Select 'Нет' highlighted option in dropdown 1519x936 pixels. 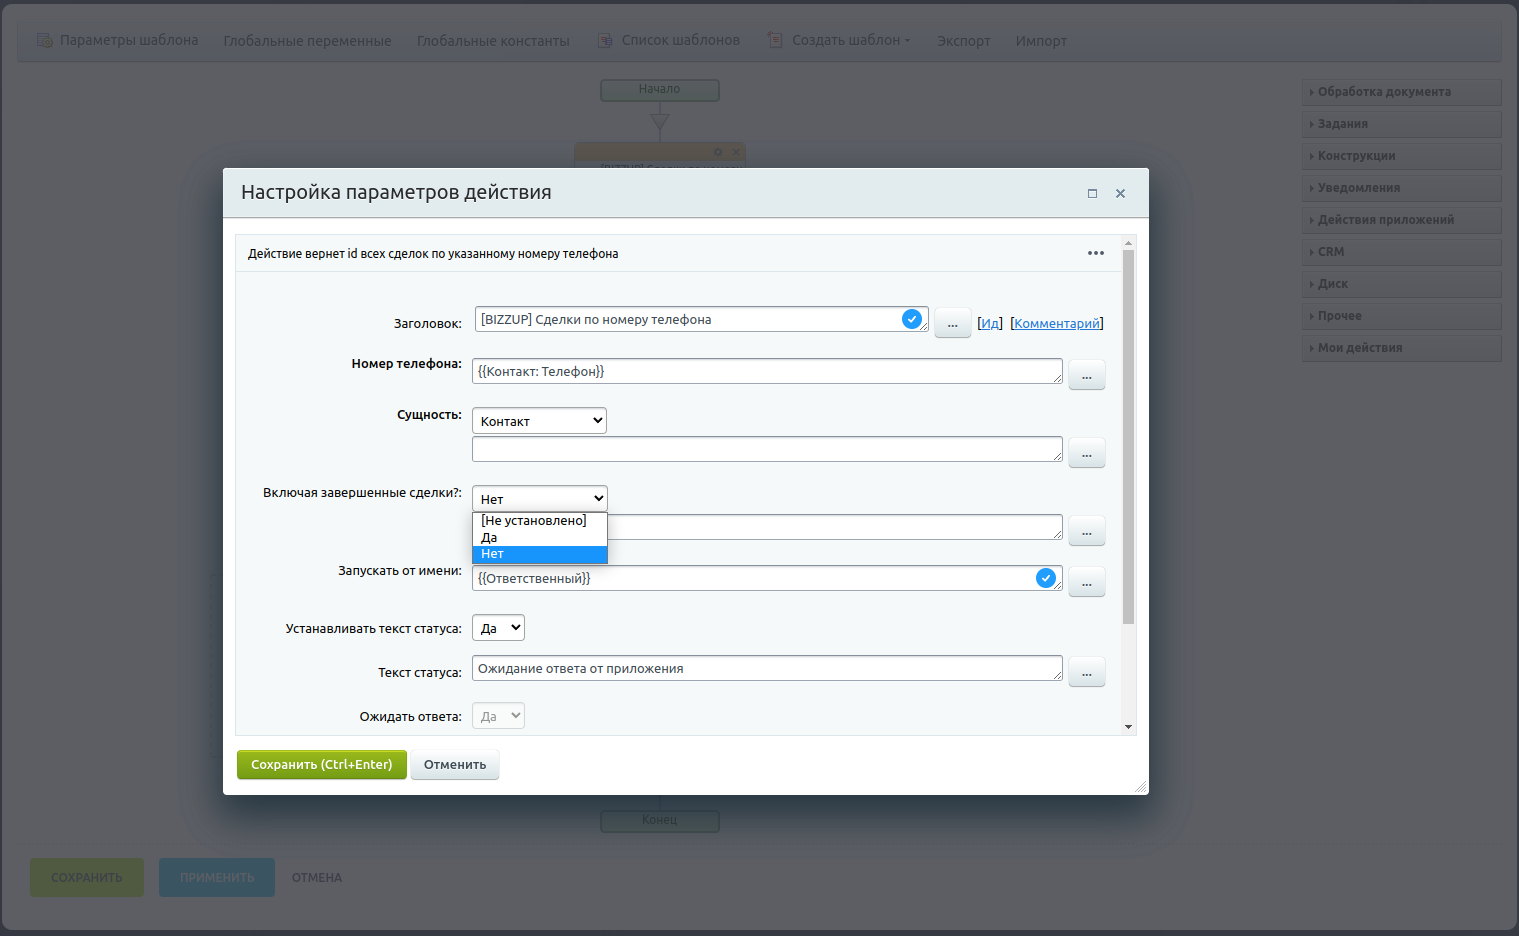click(539, 554)
